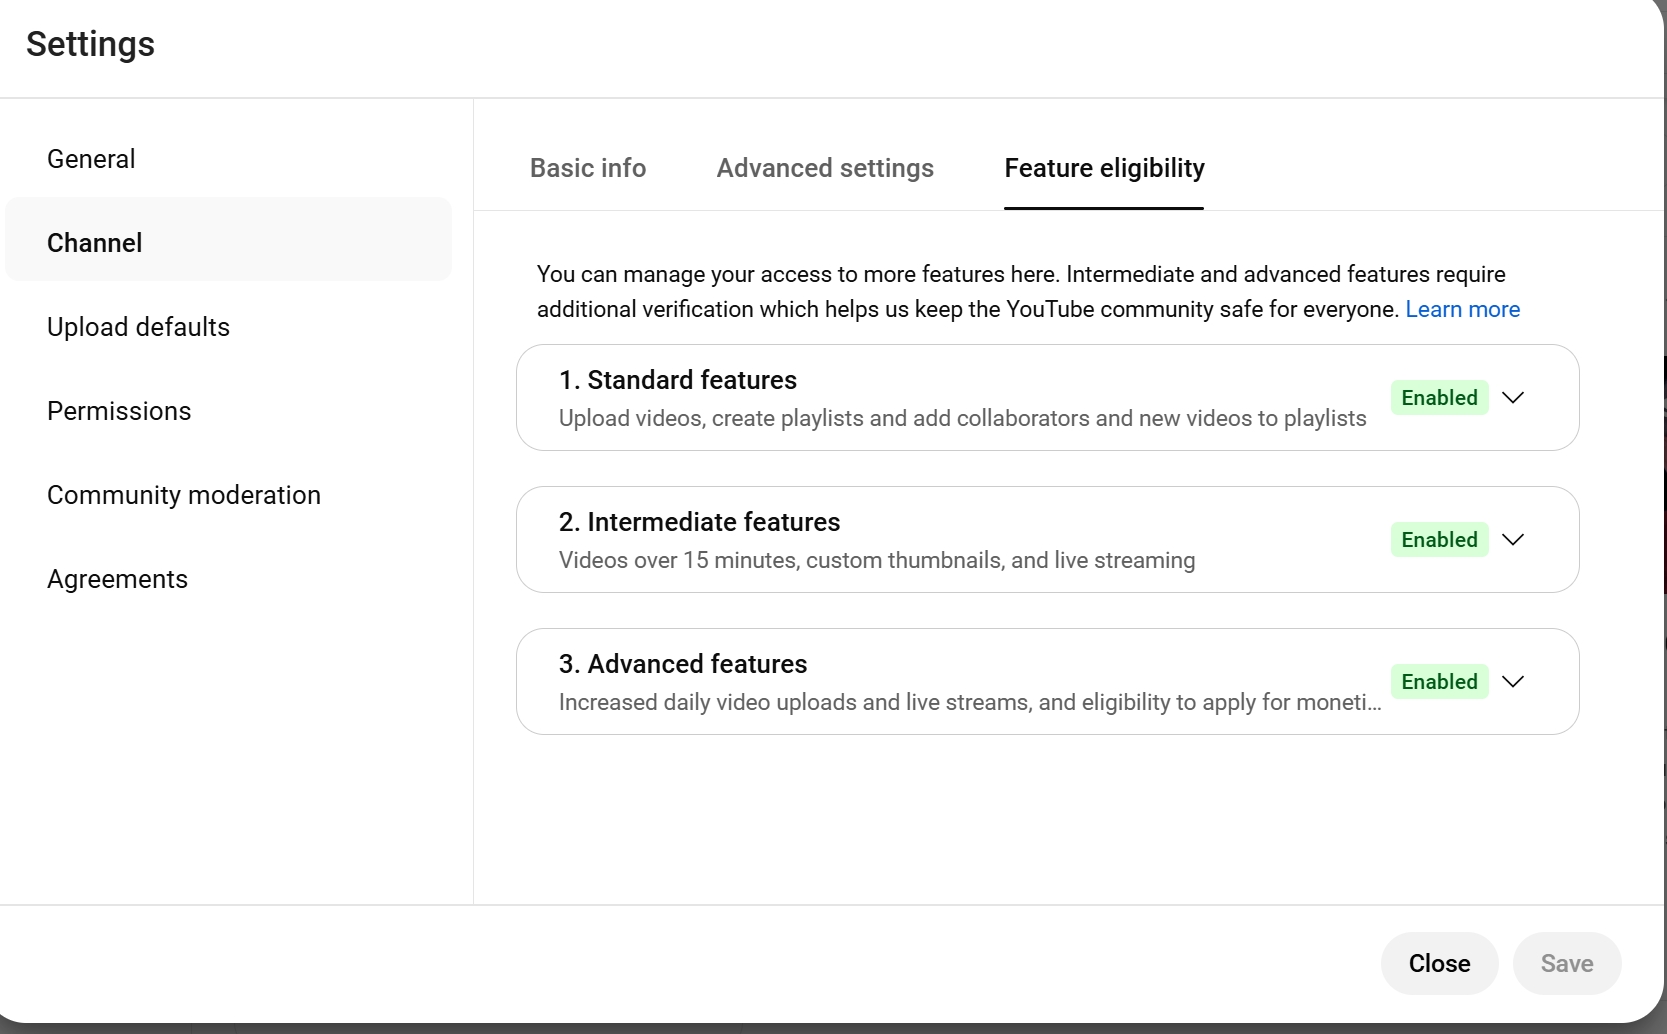The image size is (1667, 1034).
Task: Click the Save button
Action: pos(1566,963)
